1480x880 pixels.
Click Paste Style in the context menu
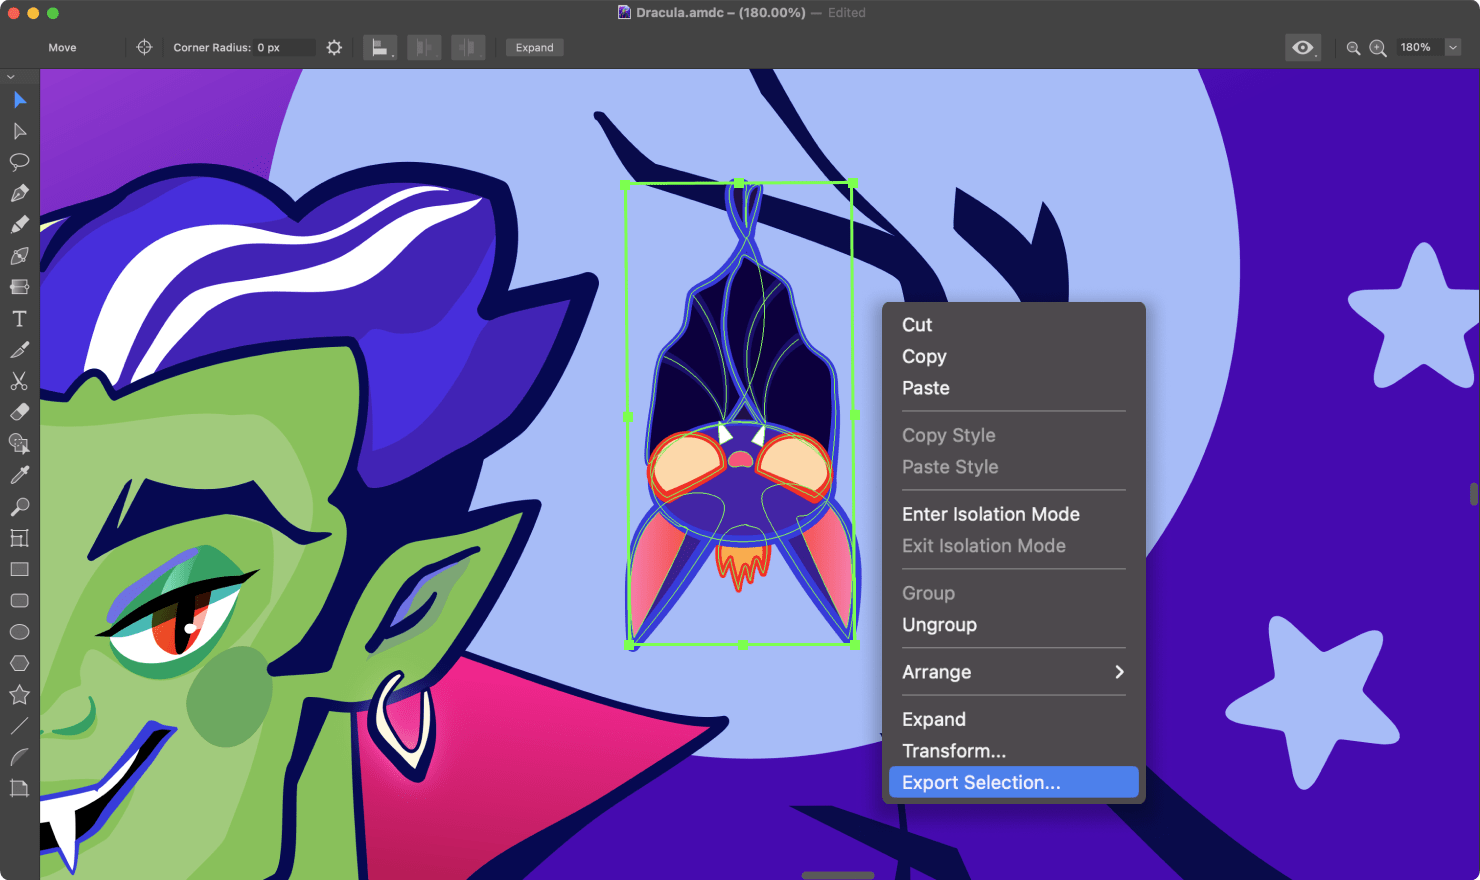1013,467
